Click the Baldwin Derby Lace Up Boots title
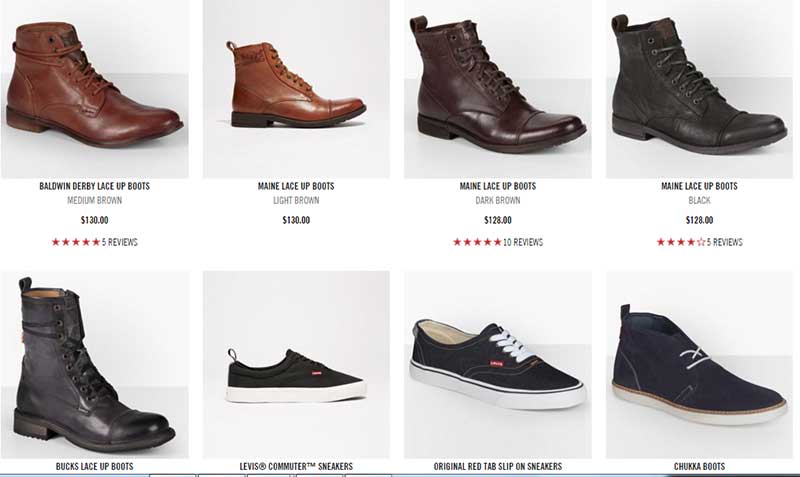This screenshot has width=800, height=477. click(95, 186)
